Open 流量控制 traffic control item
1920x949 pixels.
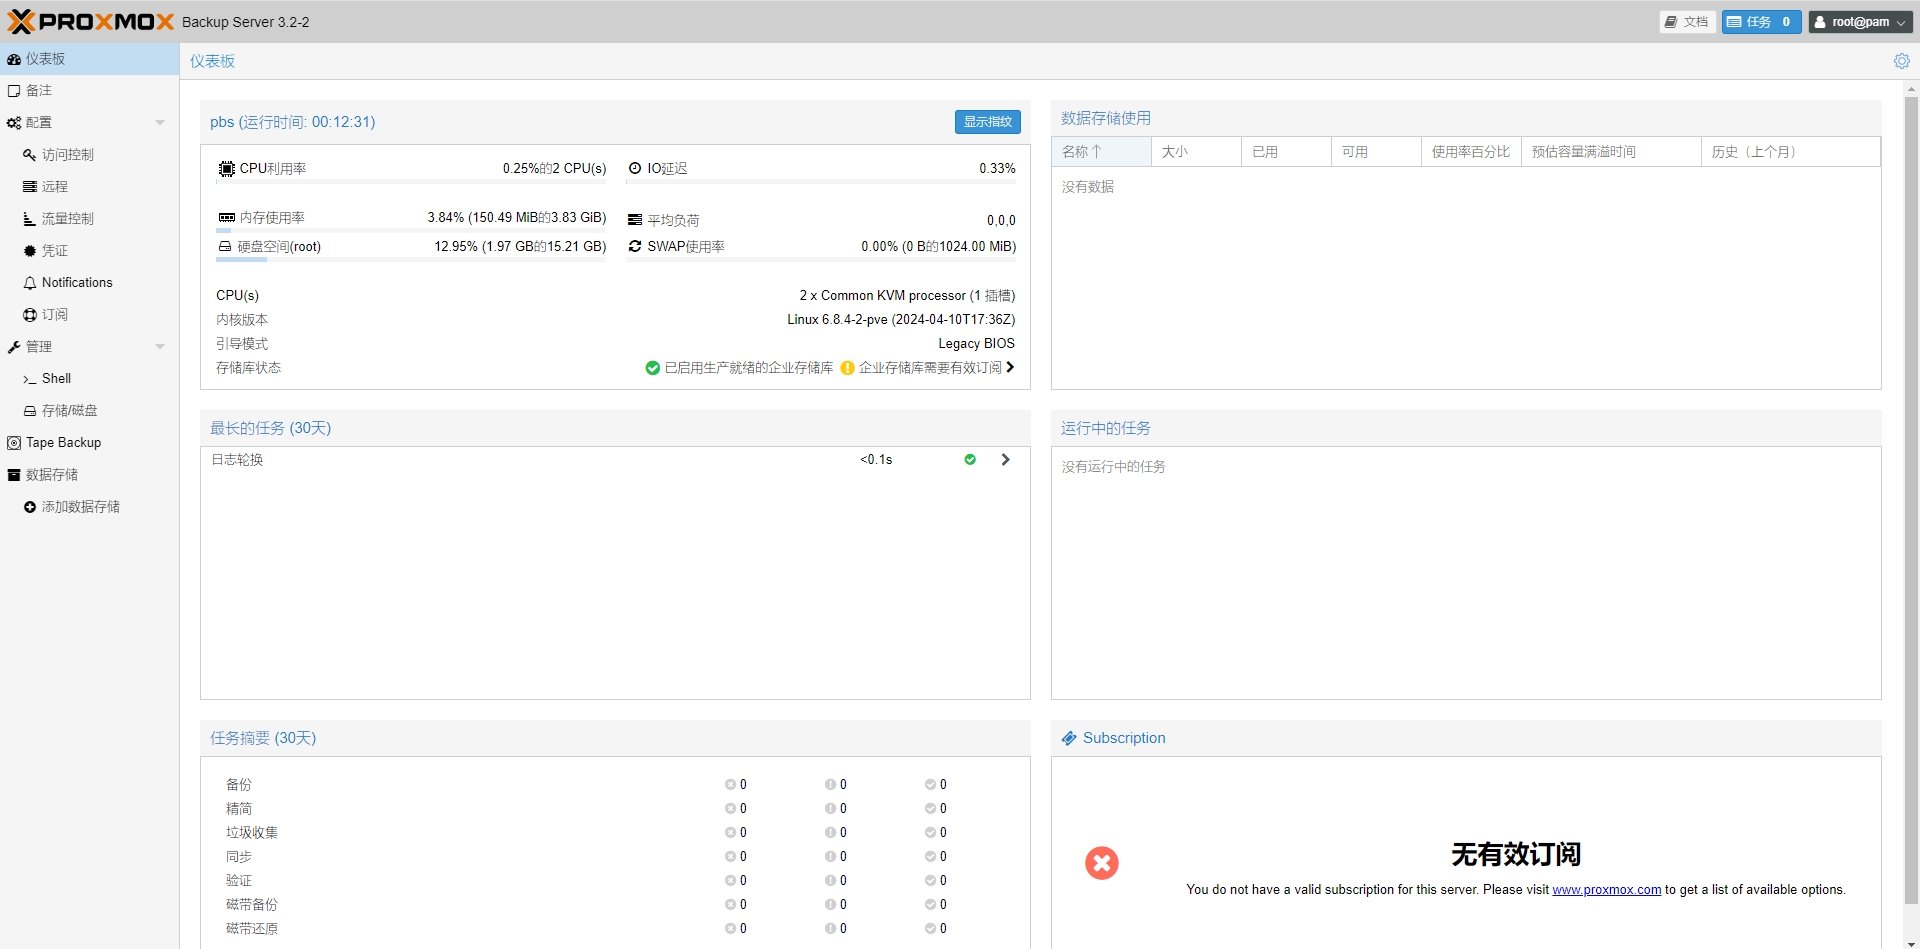pyautogui.click(x=67, y=219)
